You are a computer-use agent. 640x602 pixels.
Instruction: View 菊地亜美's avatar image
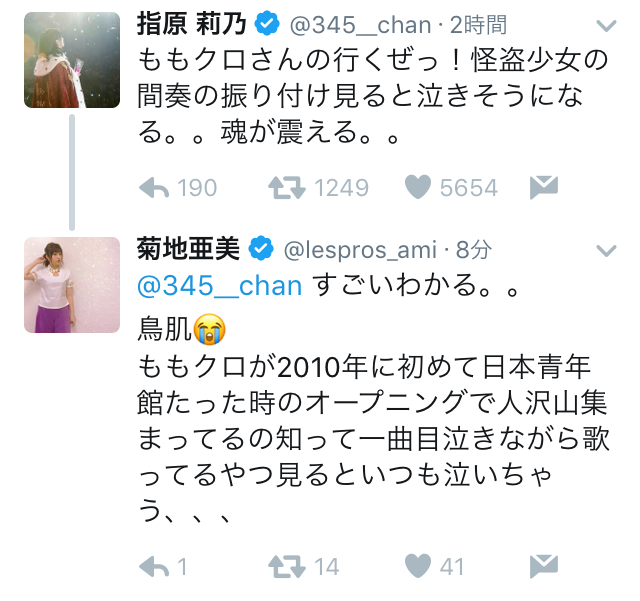point(72,285)
